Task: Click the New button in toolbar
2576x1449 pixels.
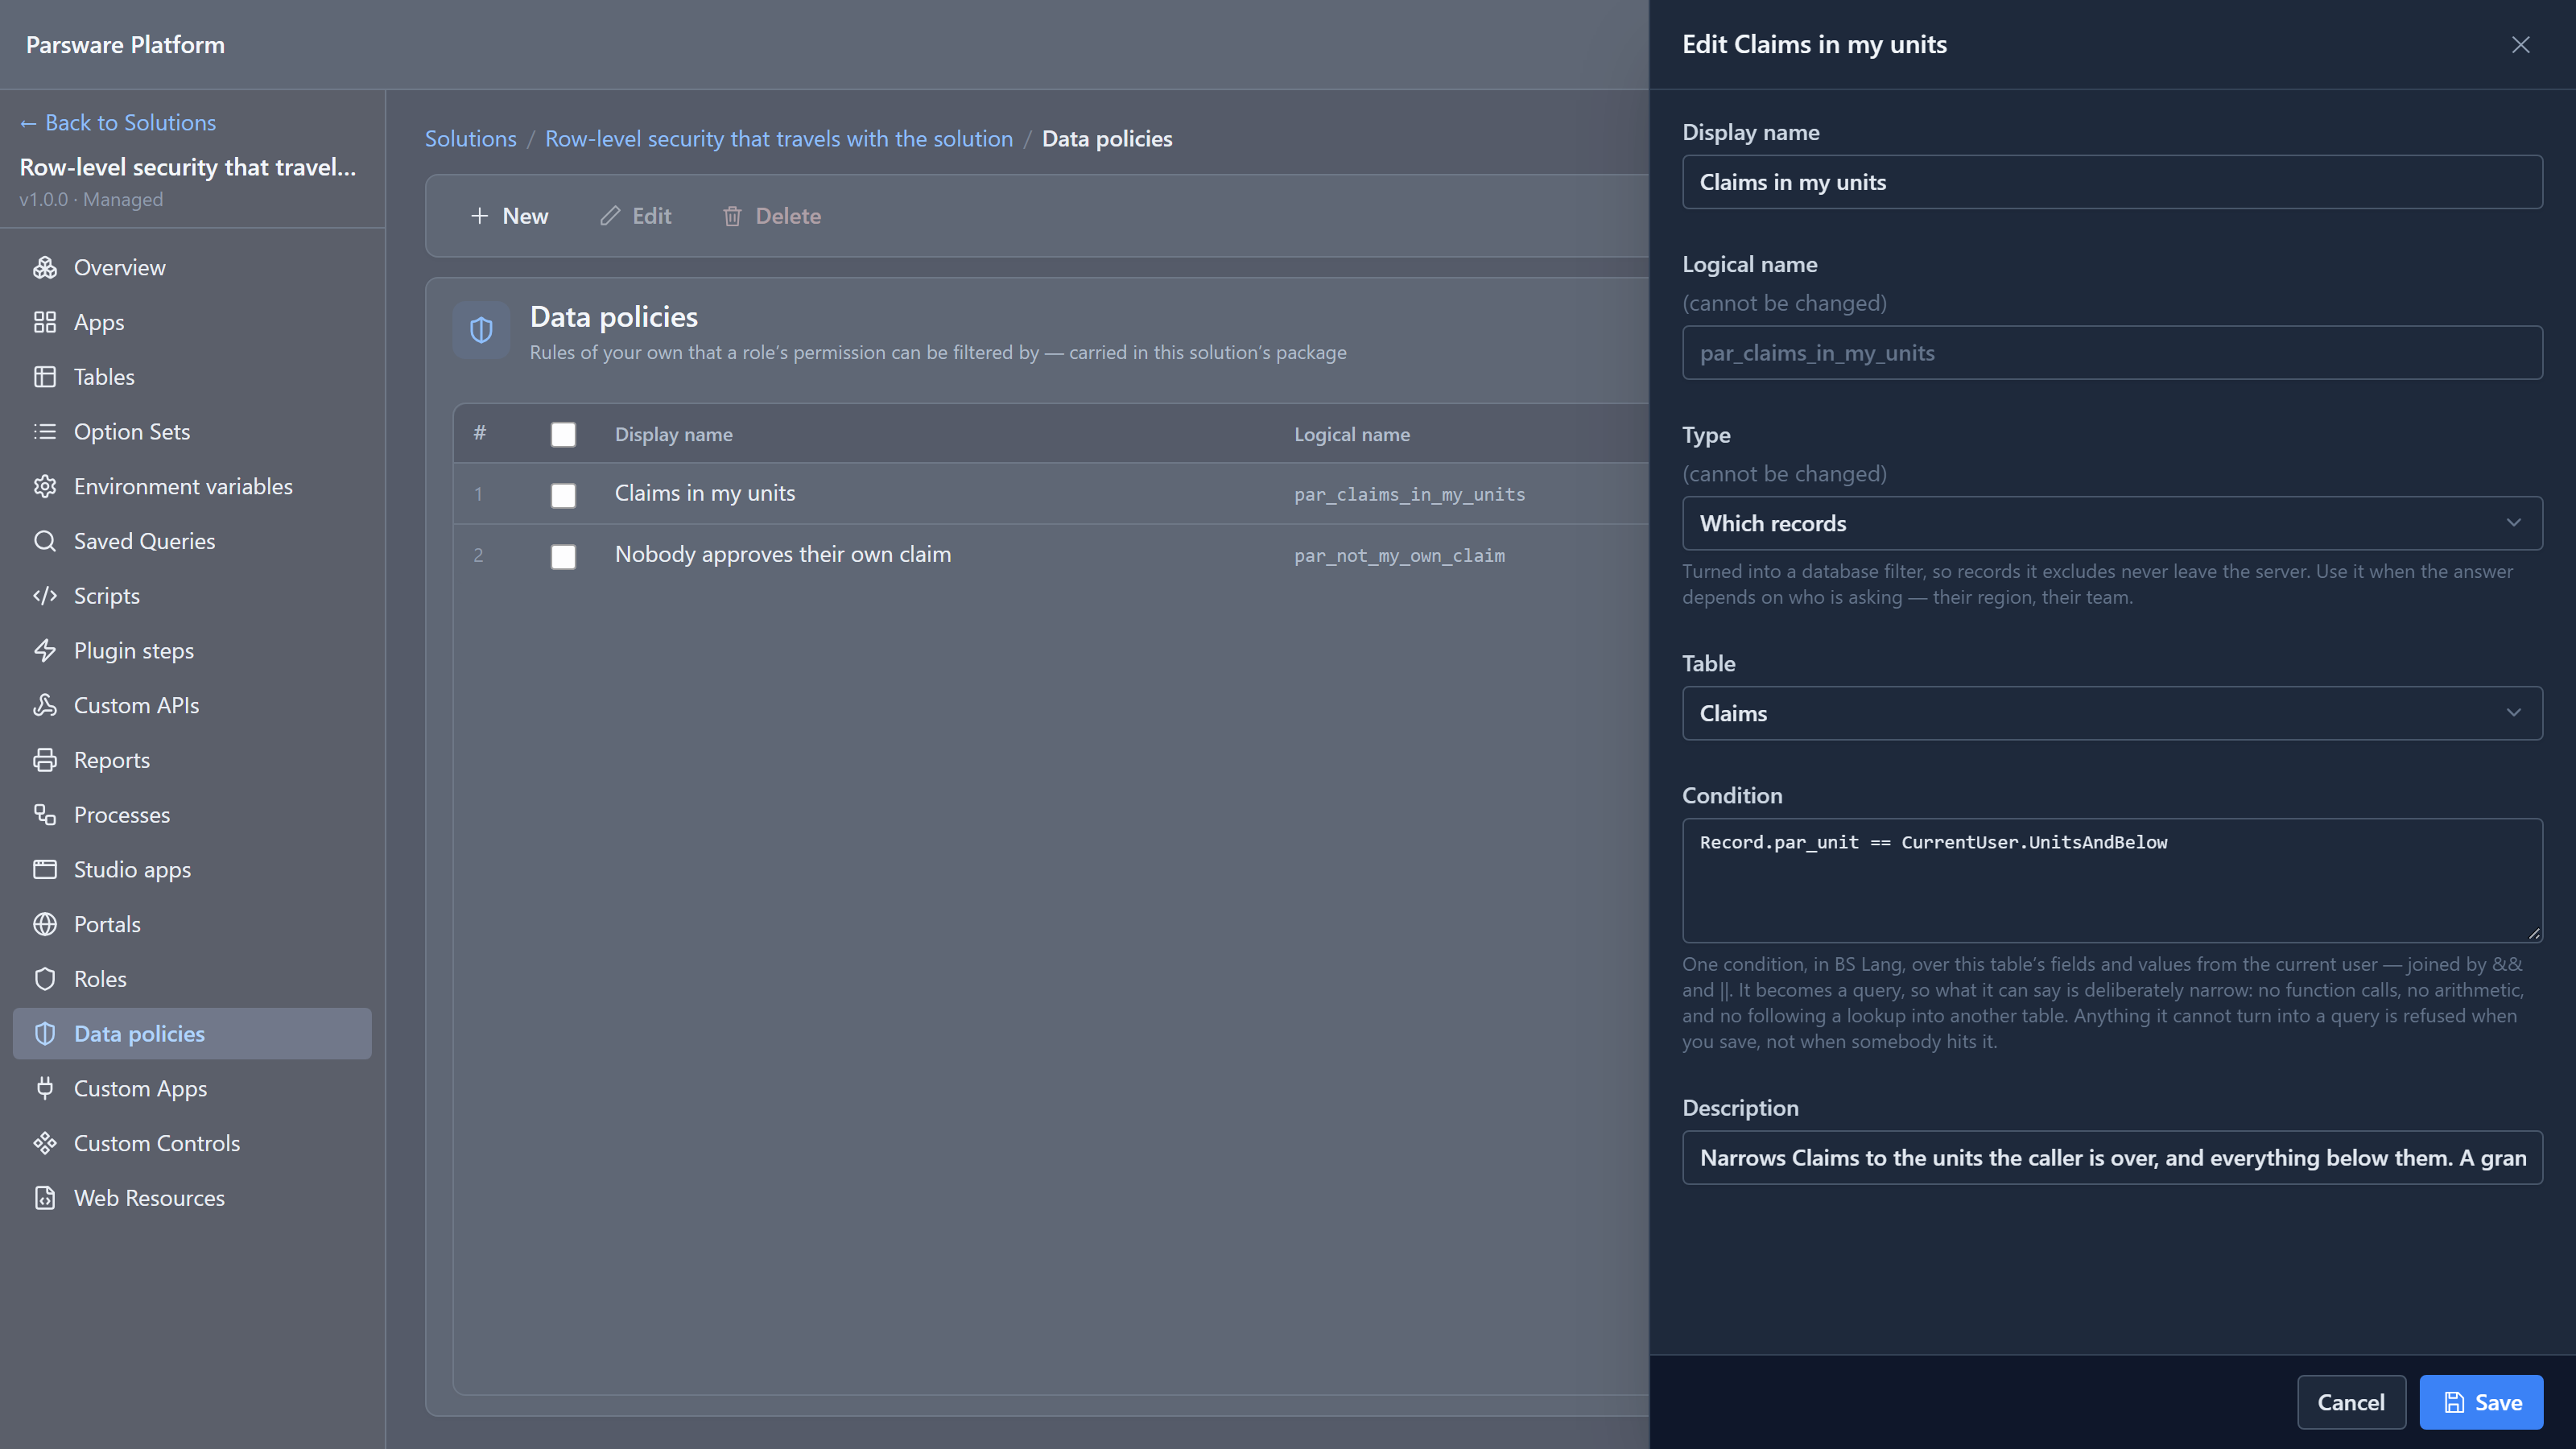Action: pos(509,216)
